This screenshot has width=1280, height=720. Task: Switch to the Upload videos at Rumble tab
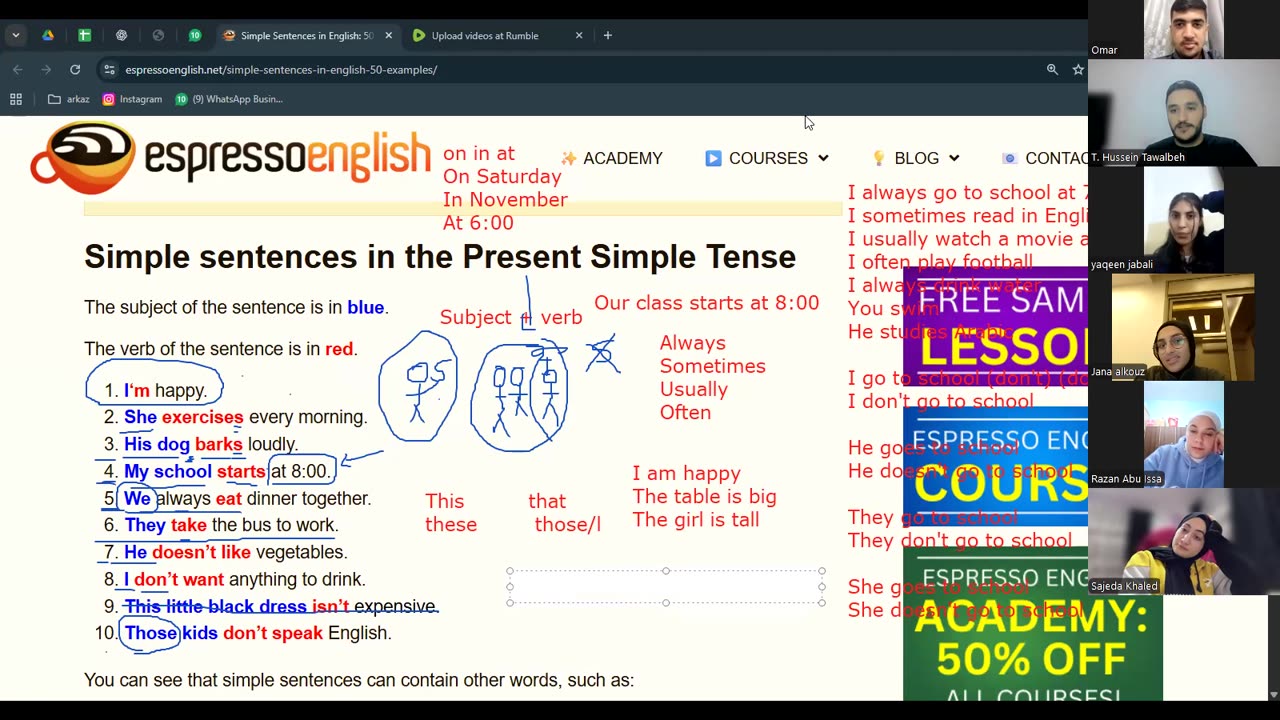tap(485, 35)
